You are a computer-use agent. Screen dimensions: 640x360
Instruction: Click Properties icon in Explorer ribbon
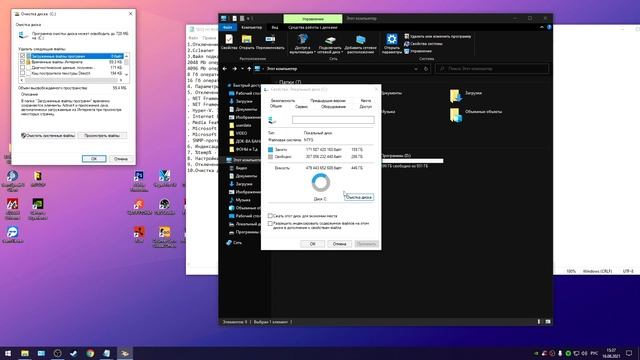tap(229, 39)
